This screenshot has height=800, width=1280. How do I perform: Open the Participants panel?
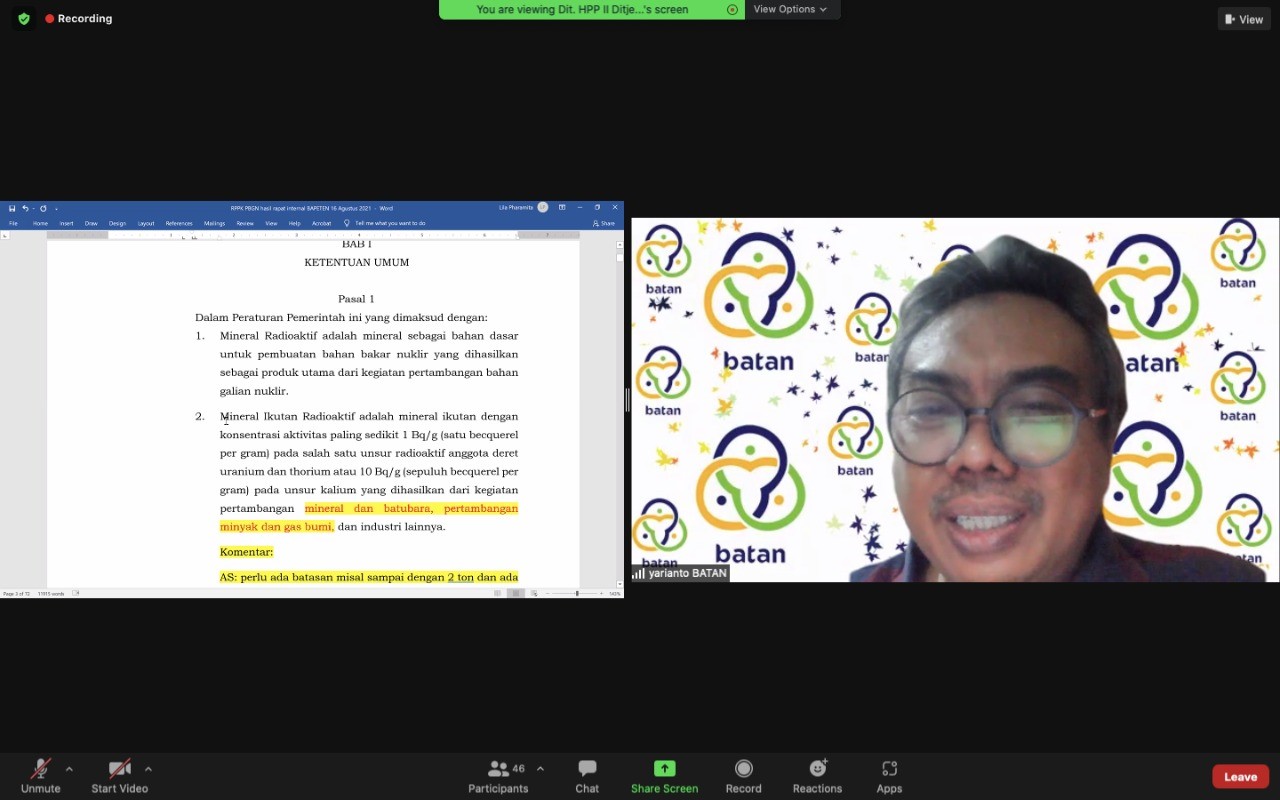[498, 775]
